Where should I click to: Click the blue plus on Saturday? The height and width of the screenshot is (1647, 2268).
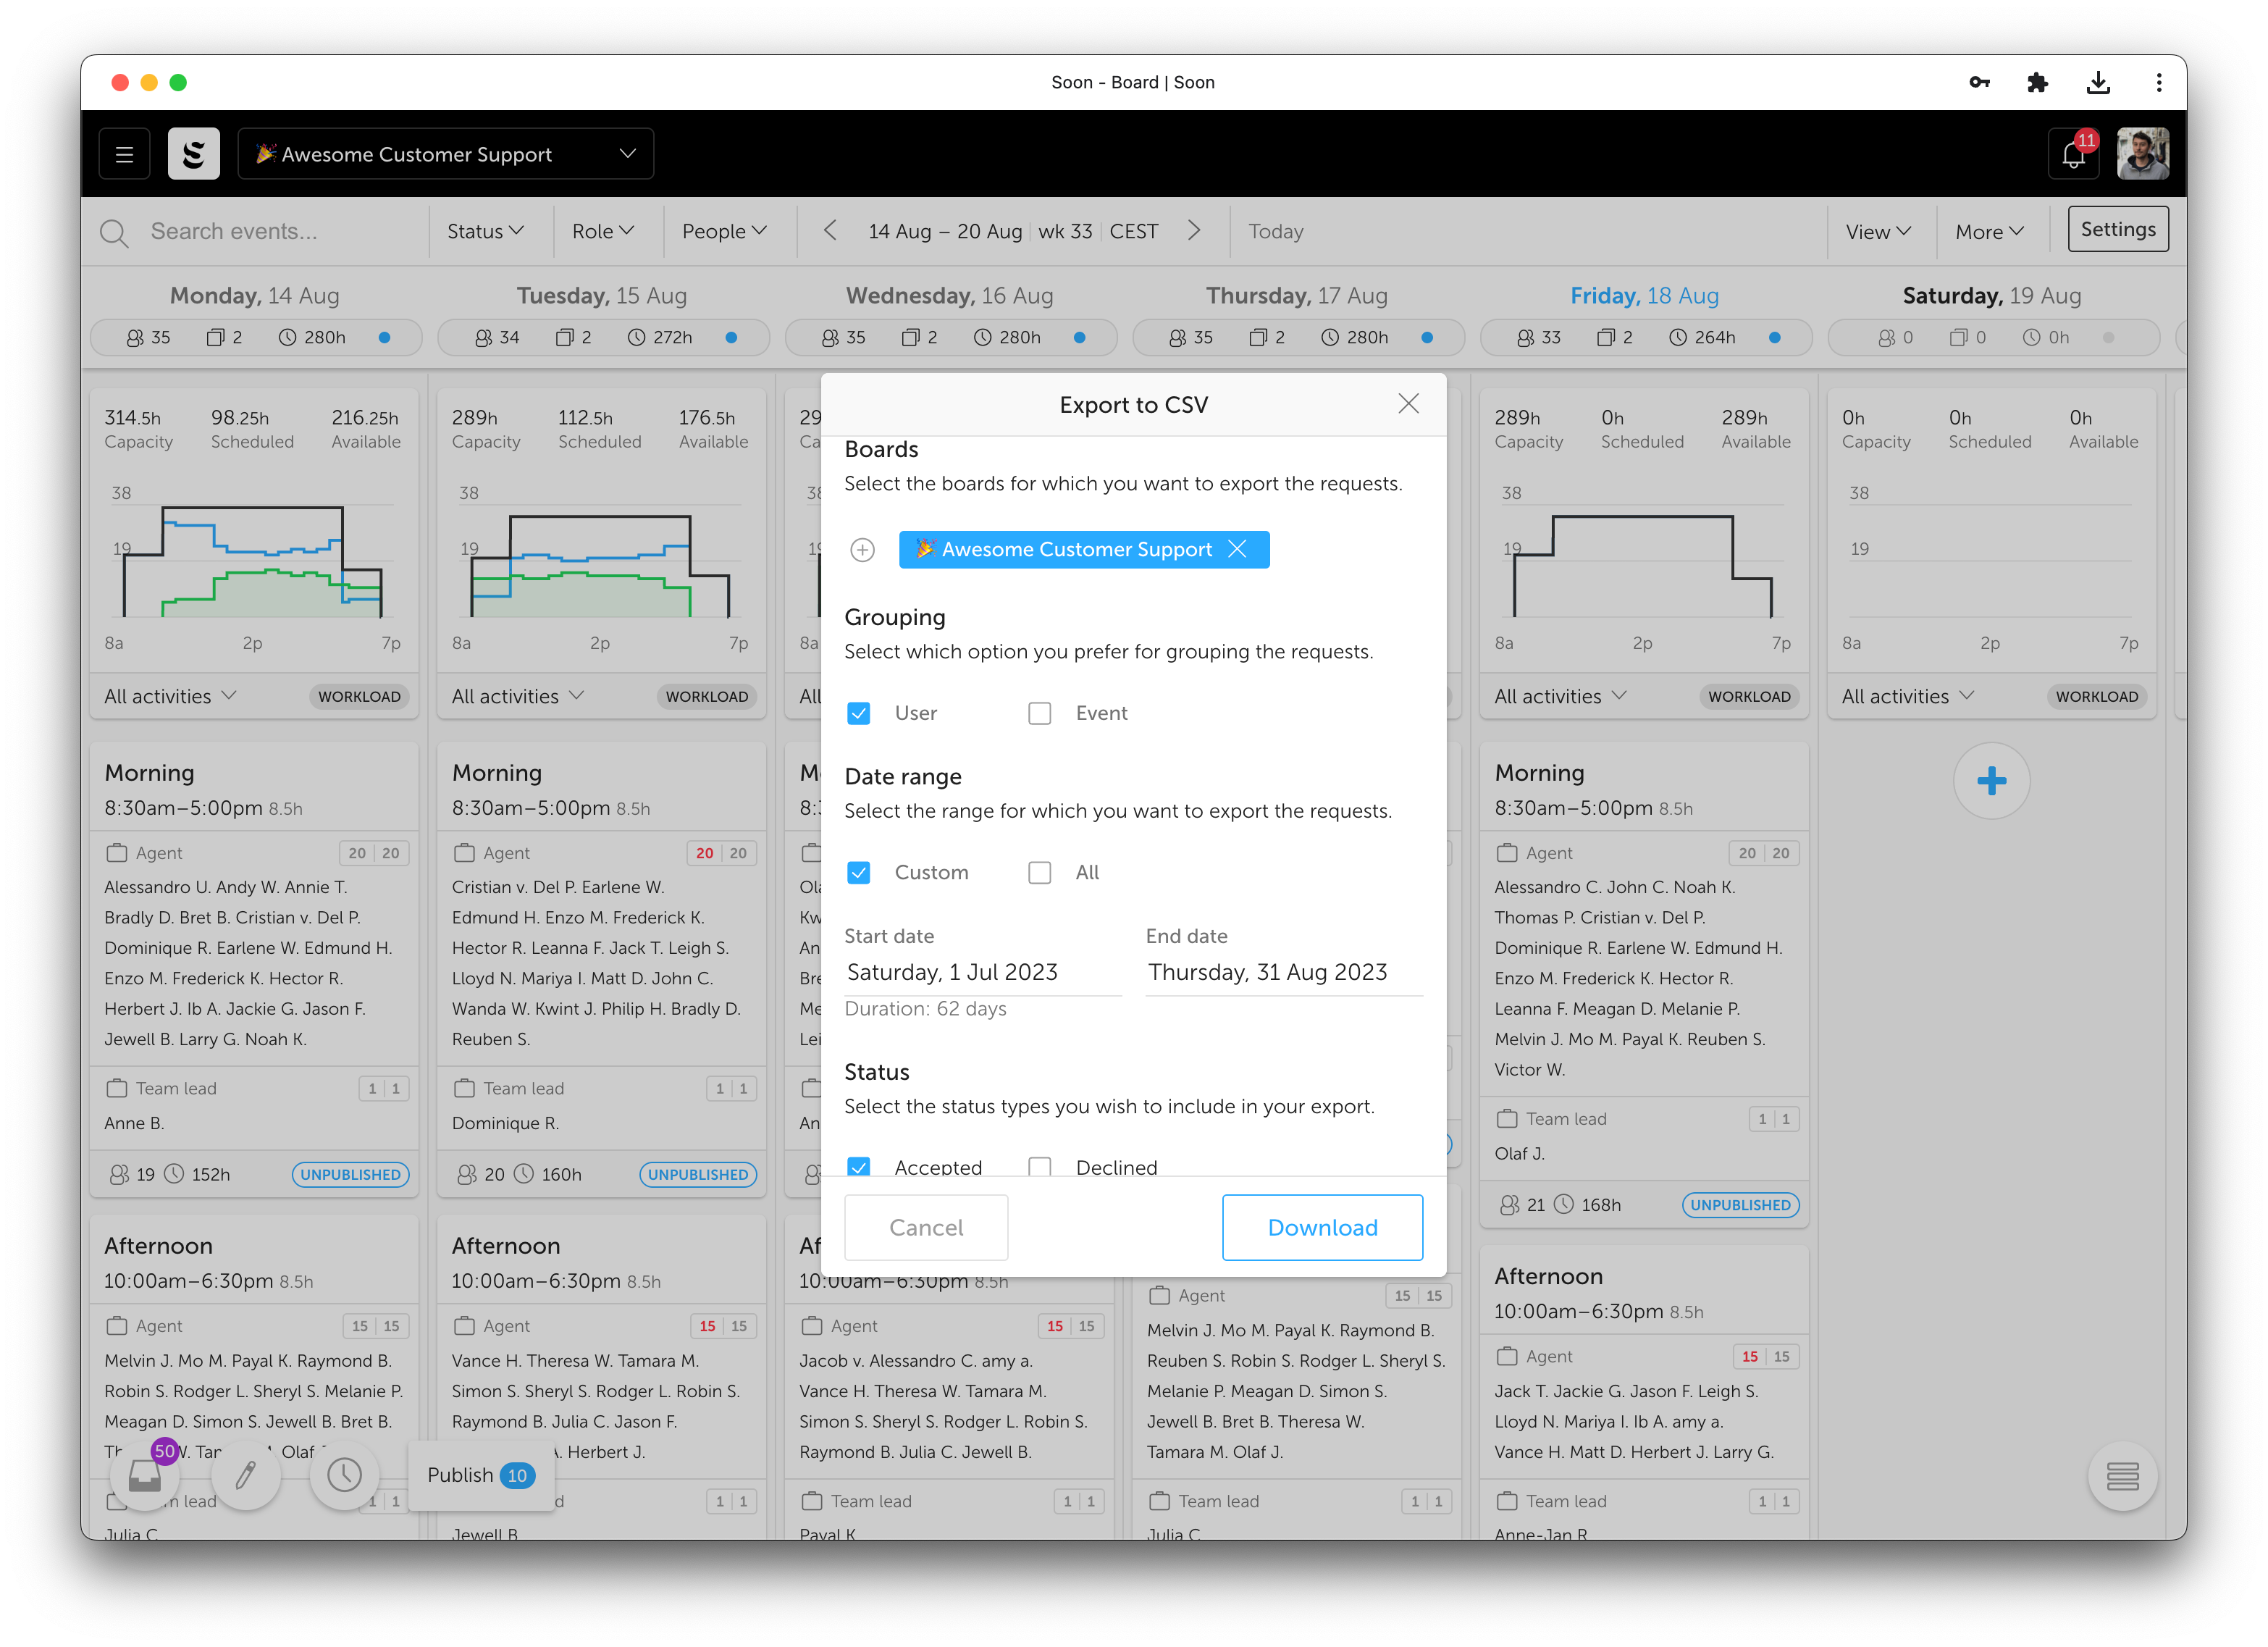point(1991,781)
